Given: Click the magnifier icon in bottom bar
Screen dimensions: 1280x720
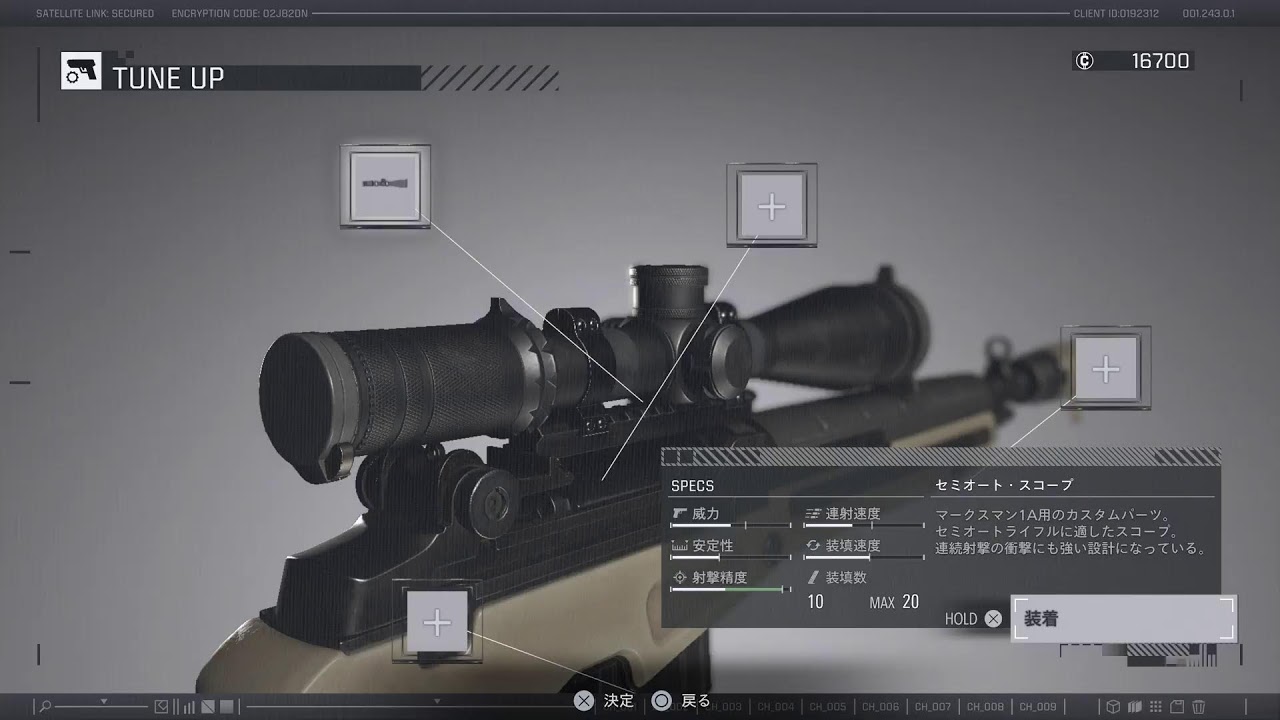Looking at the screenshot, I should [46, 706].
